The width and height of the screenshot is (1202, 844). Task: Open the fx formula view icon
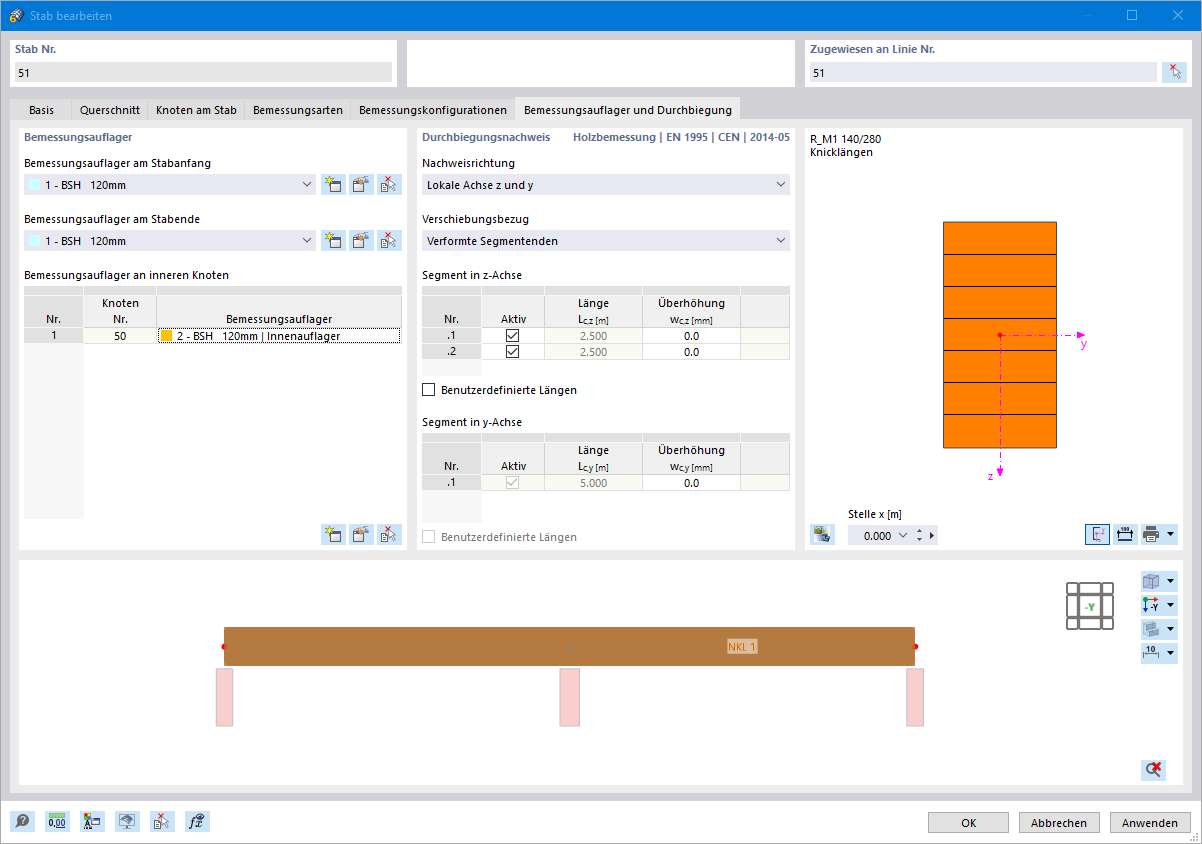pos(197,822)
